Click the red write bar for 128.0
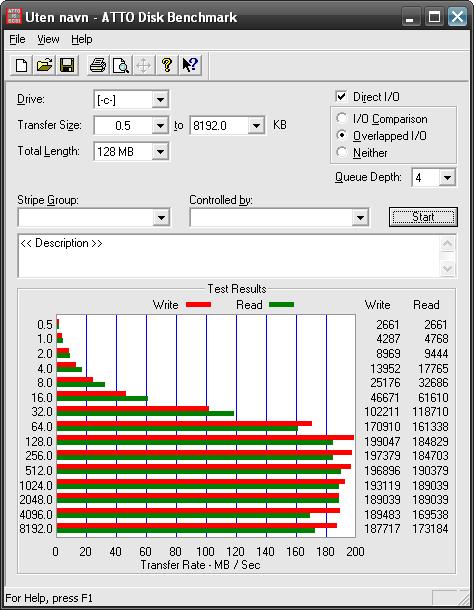 (205, 438)
